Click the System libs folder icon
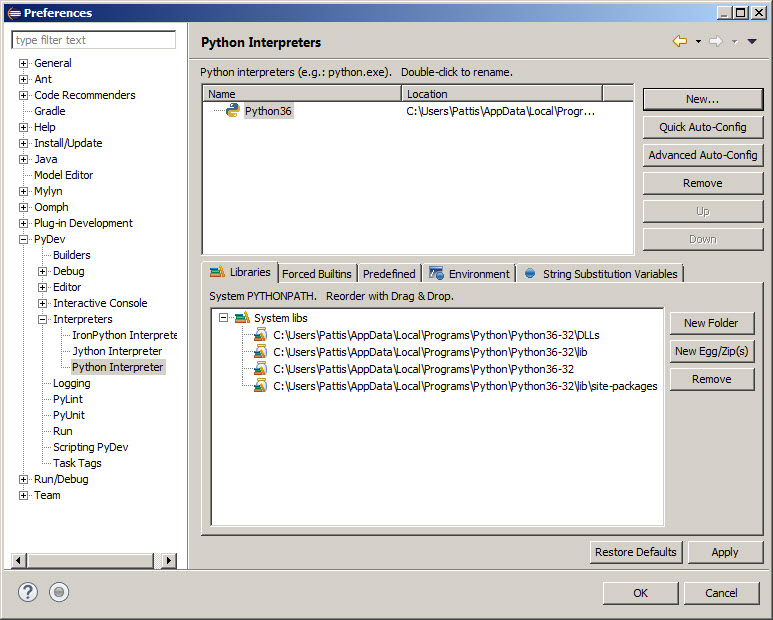 (241, 318)
